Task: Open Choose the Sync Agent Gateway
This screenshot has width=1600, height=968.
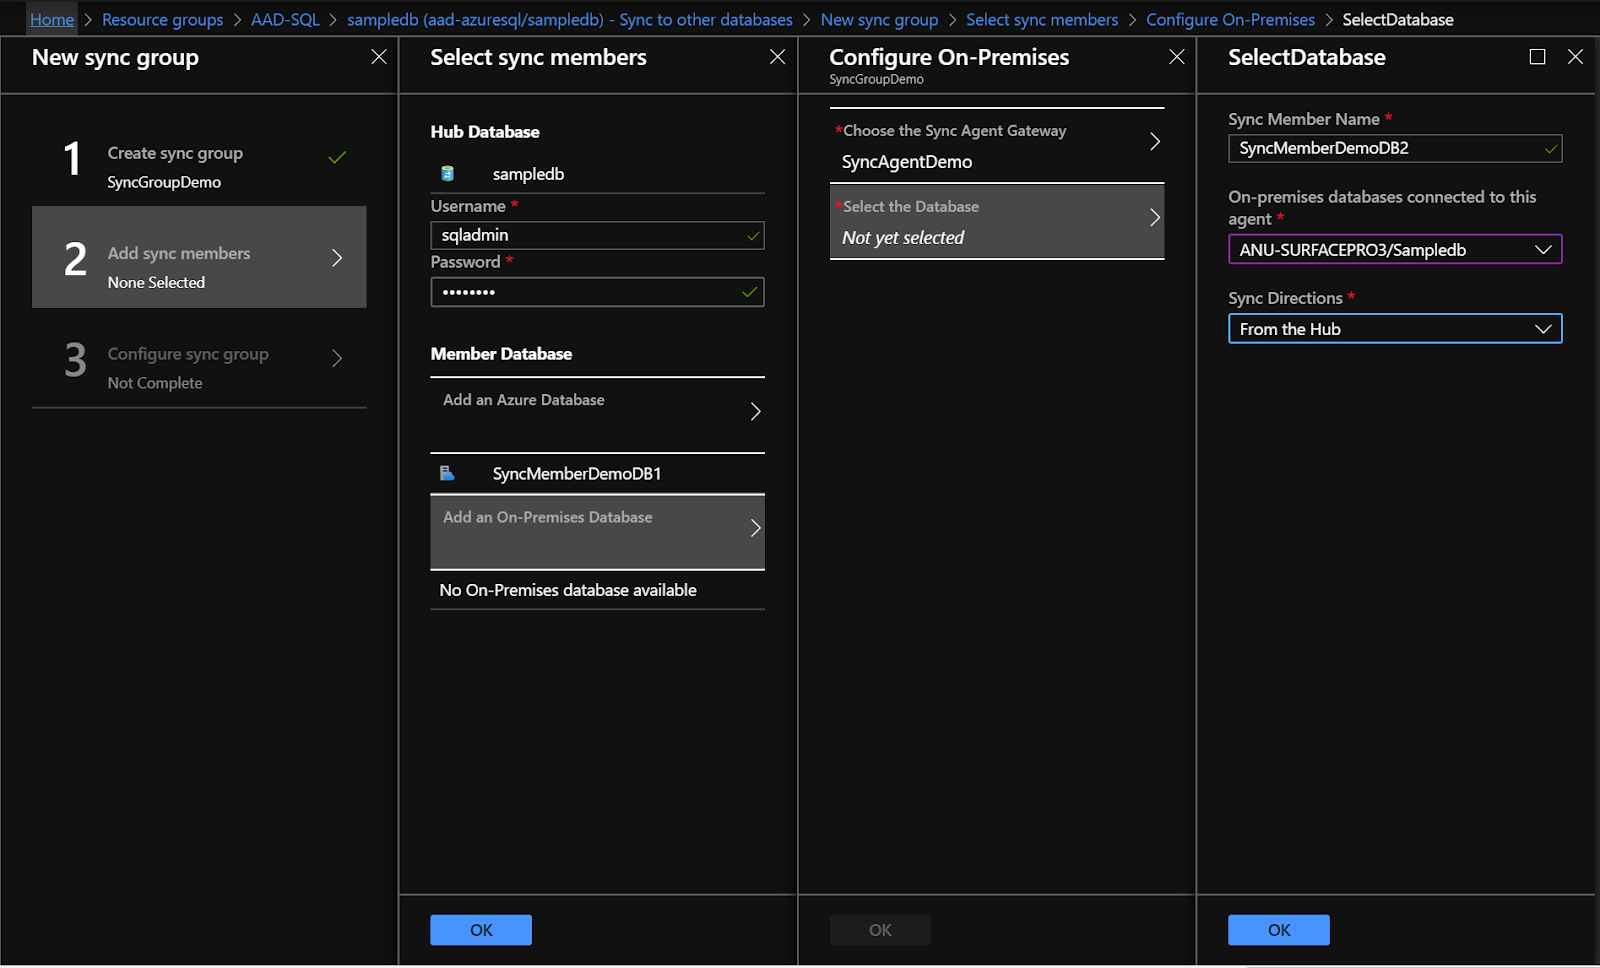Action: tap(997, 146)
